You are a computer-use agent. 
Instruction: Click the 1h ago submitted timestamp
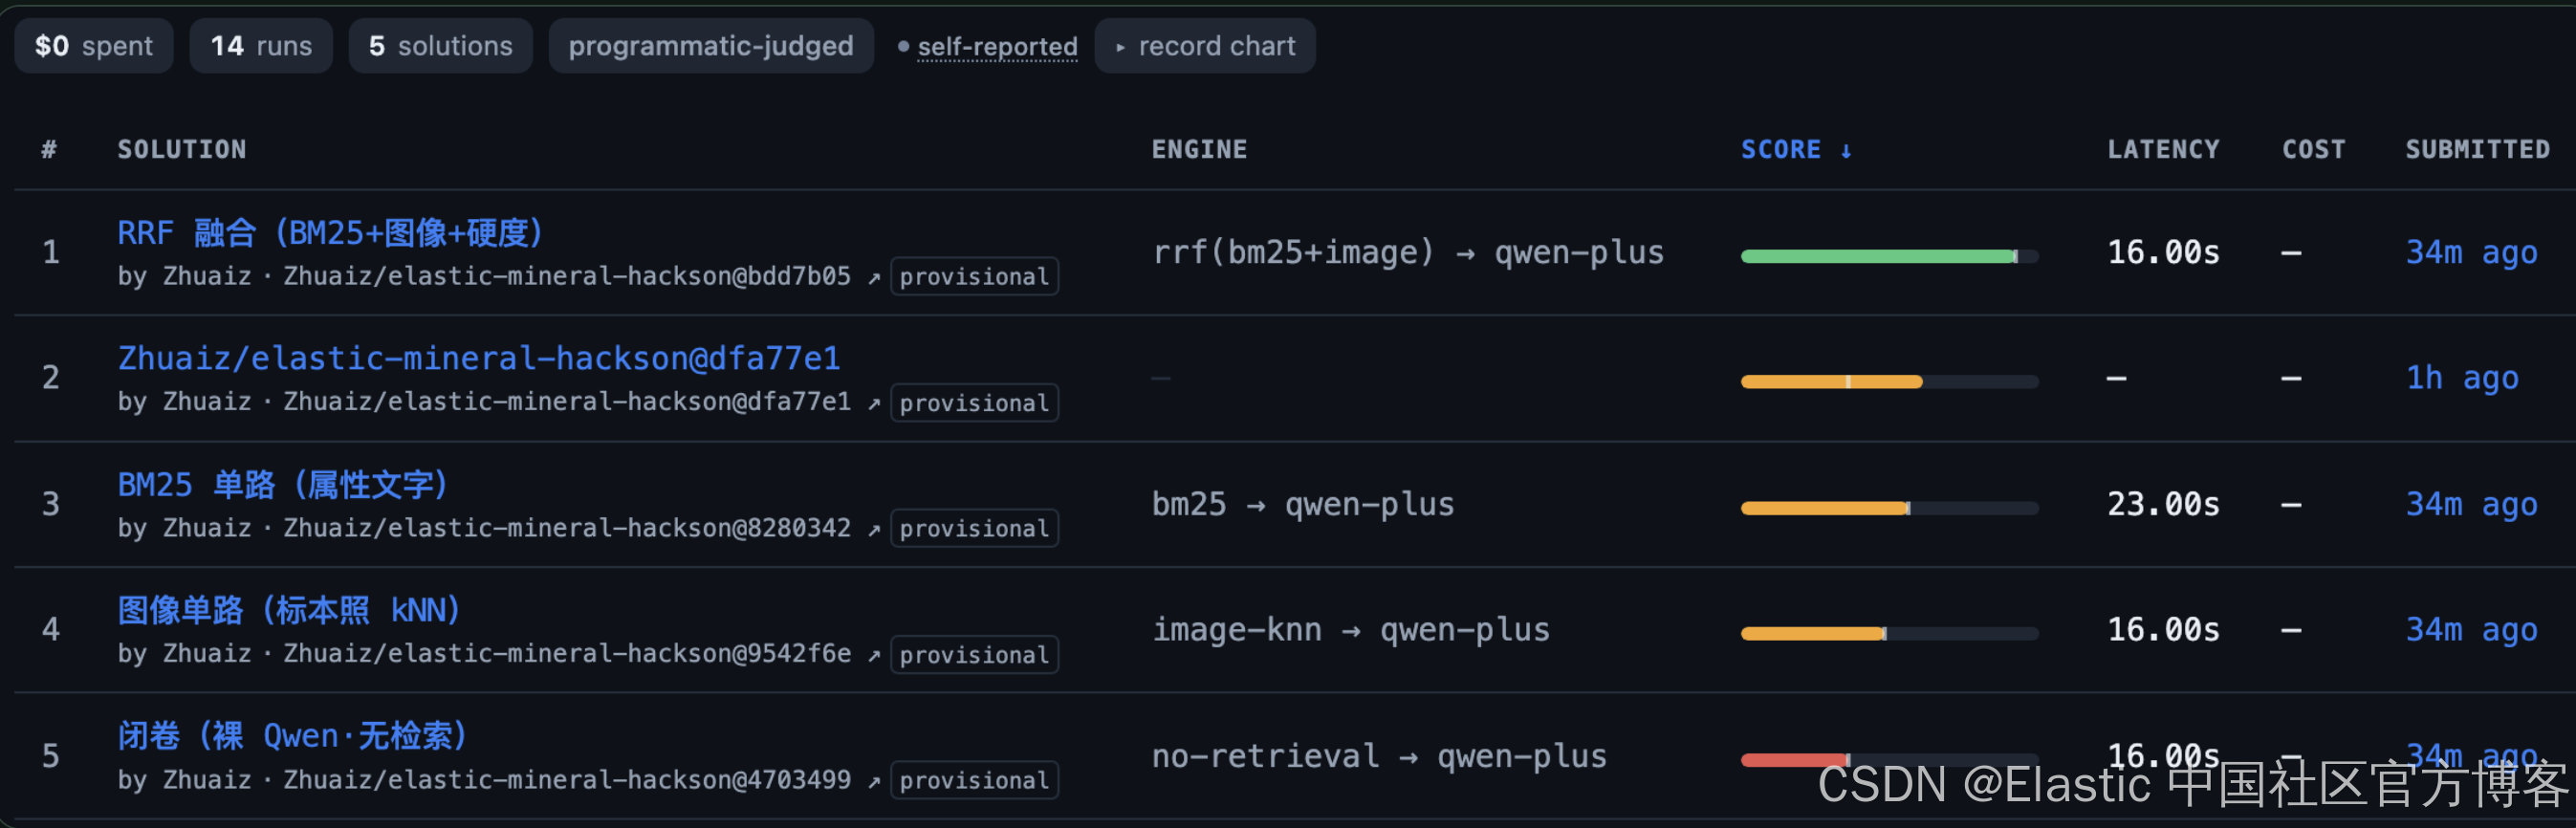click(x=2461, y=378)
